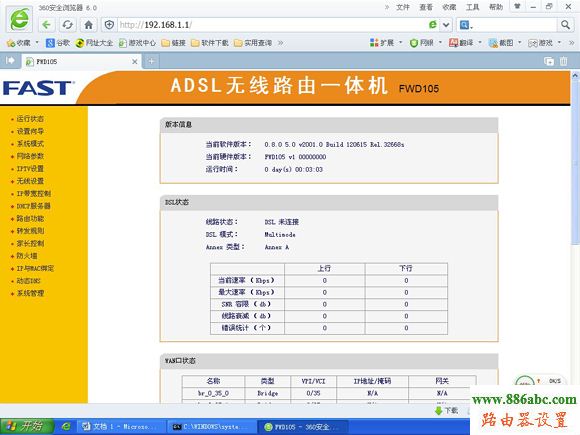This screenshot has width=580, height=435.
Task: Open the 工具 menu
Action: [x=472, y=7]
